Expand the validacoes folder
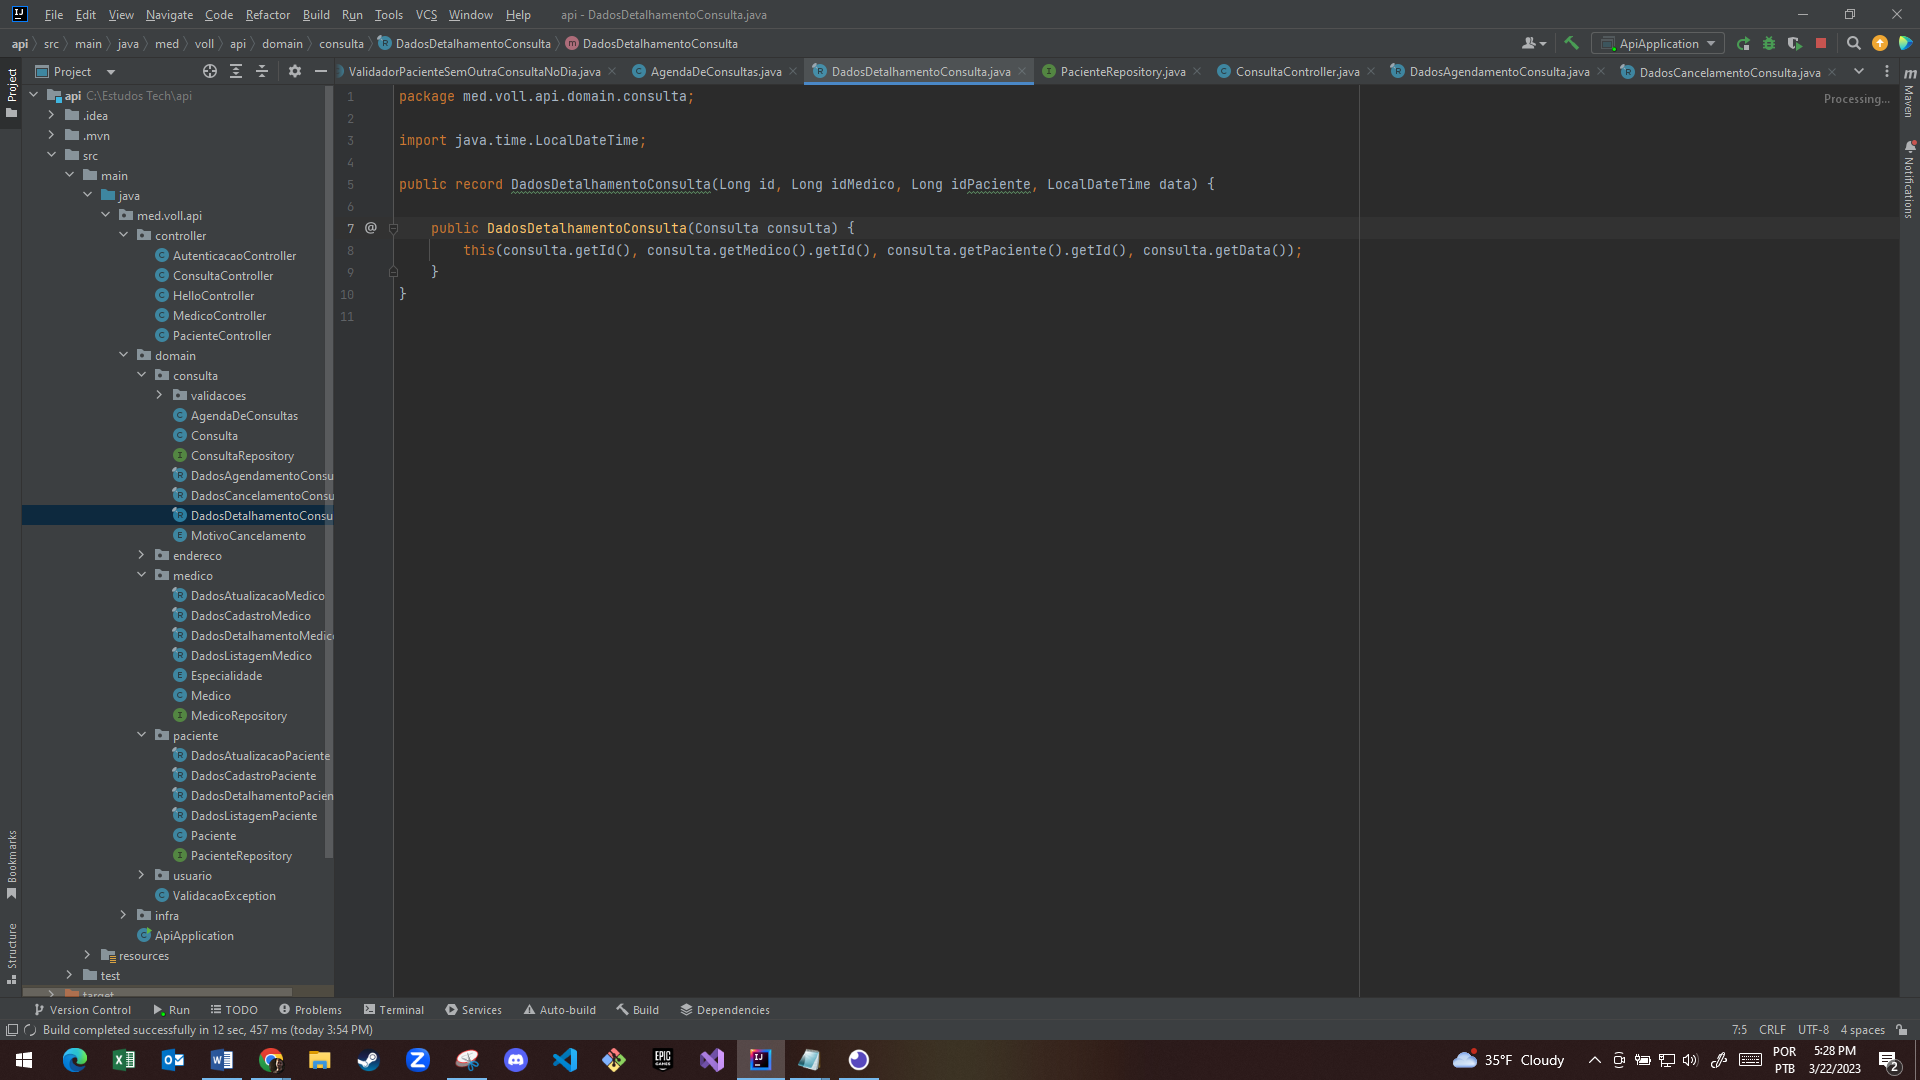The image size is (1920, 1080). tap(160, 395)
